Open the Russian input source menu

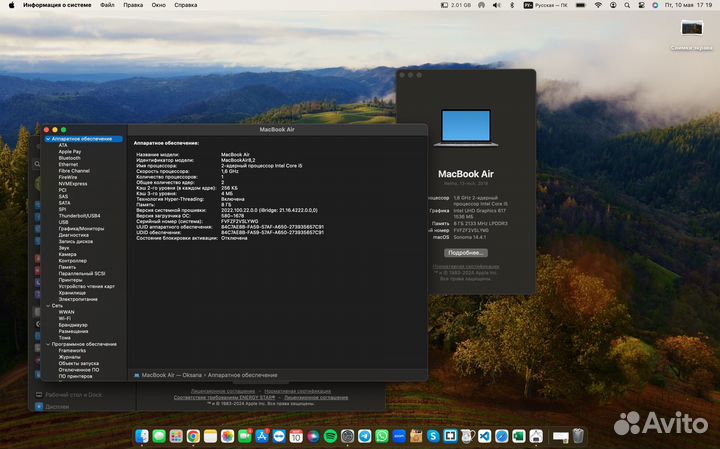(x=546, y=5)
